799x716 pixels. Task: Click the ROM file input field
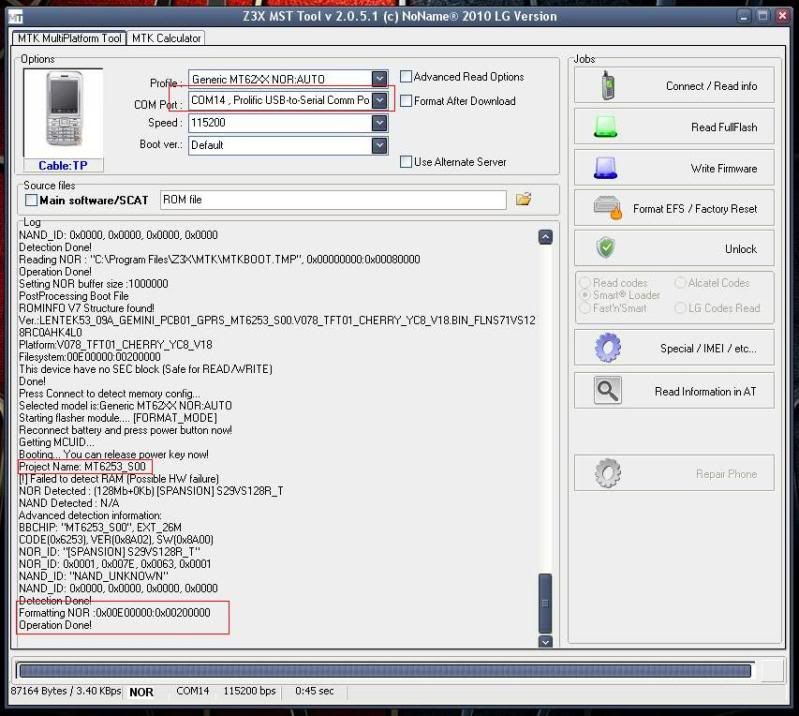click(x=331, y=200)
